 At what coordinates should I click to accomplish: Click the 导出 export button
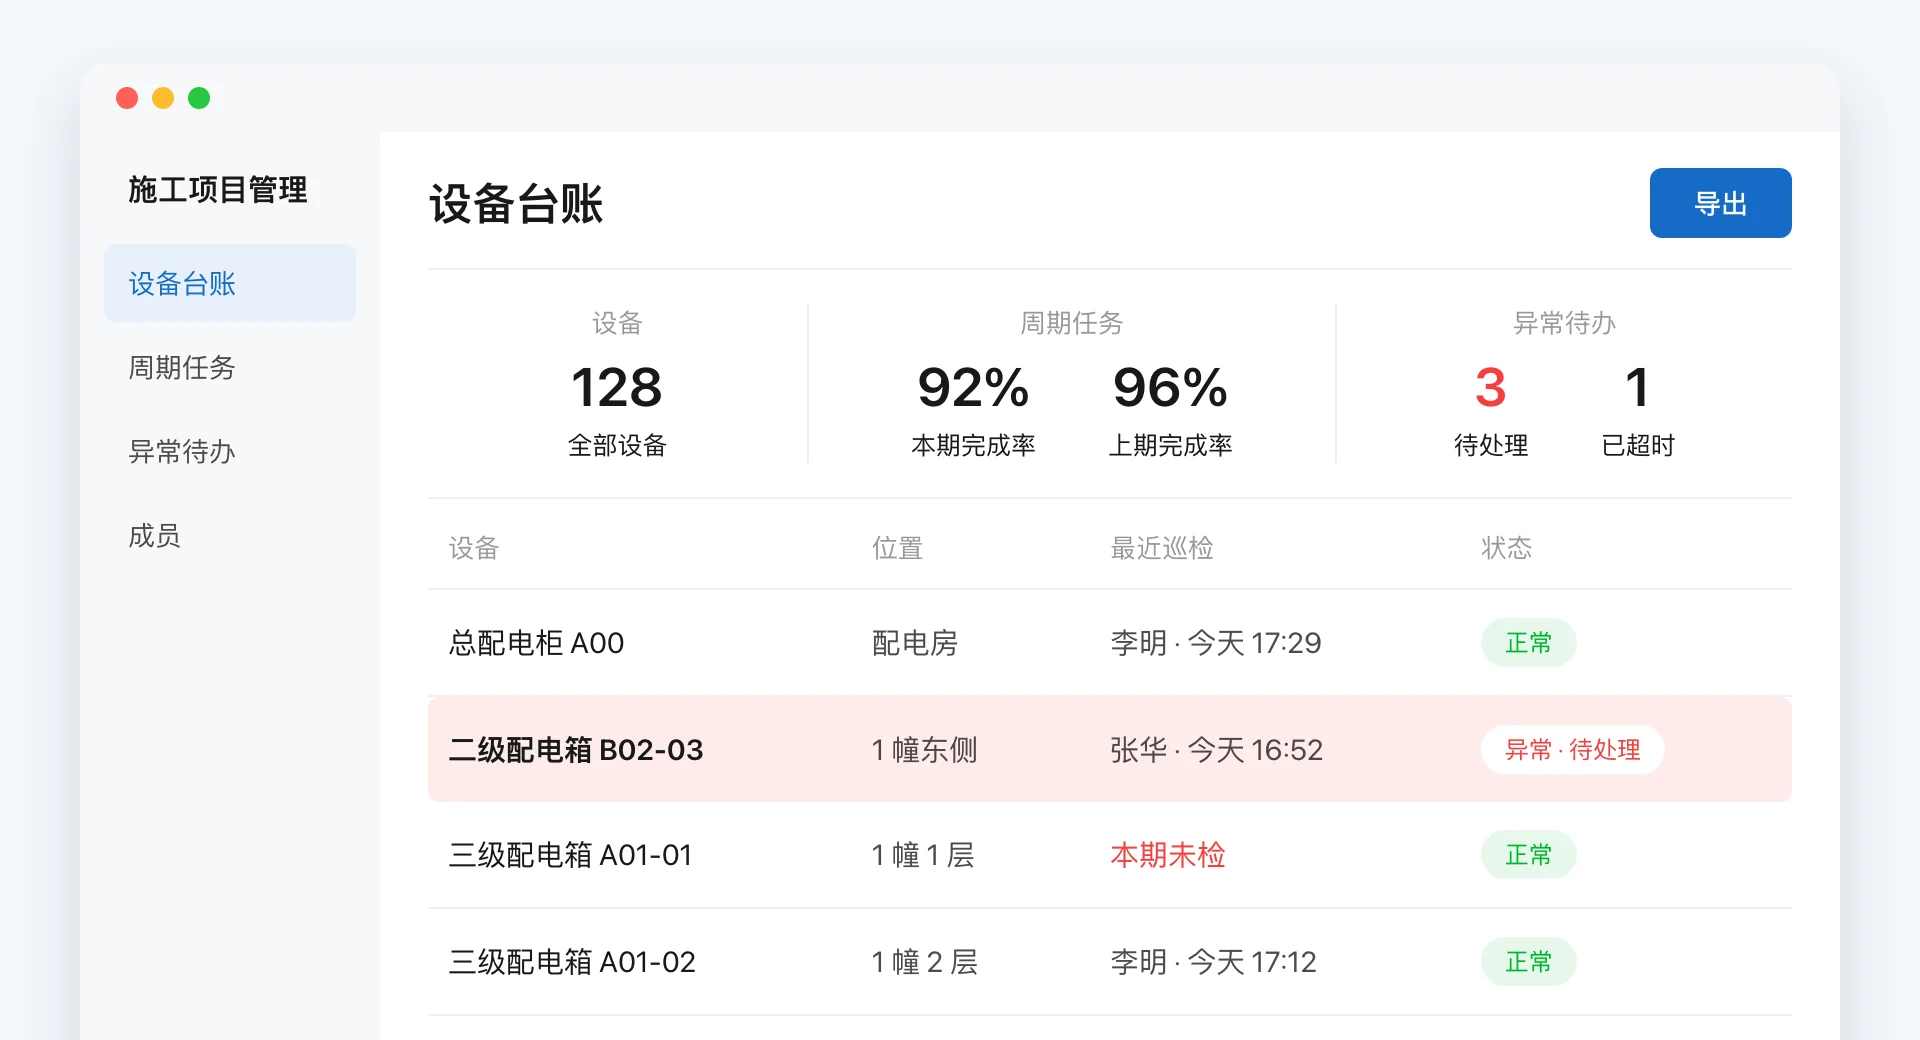1720,203
